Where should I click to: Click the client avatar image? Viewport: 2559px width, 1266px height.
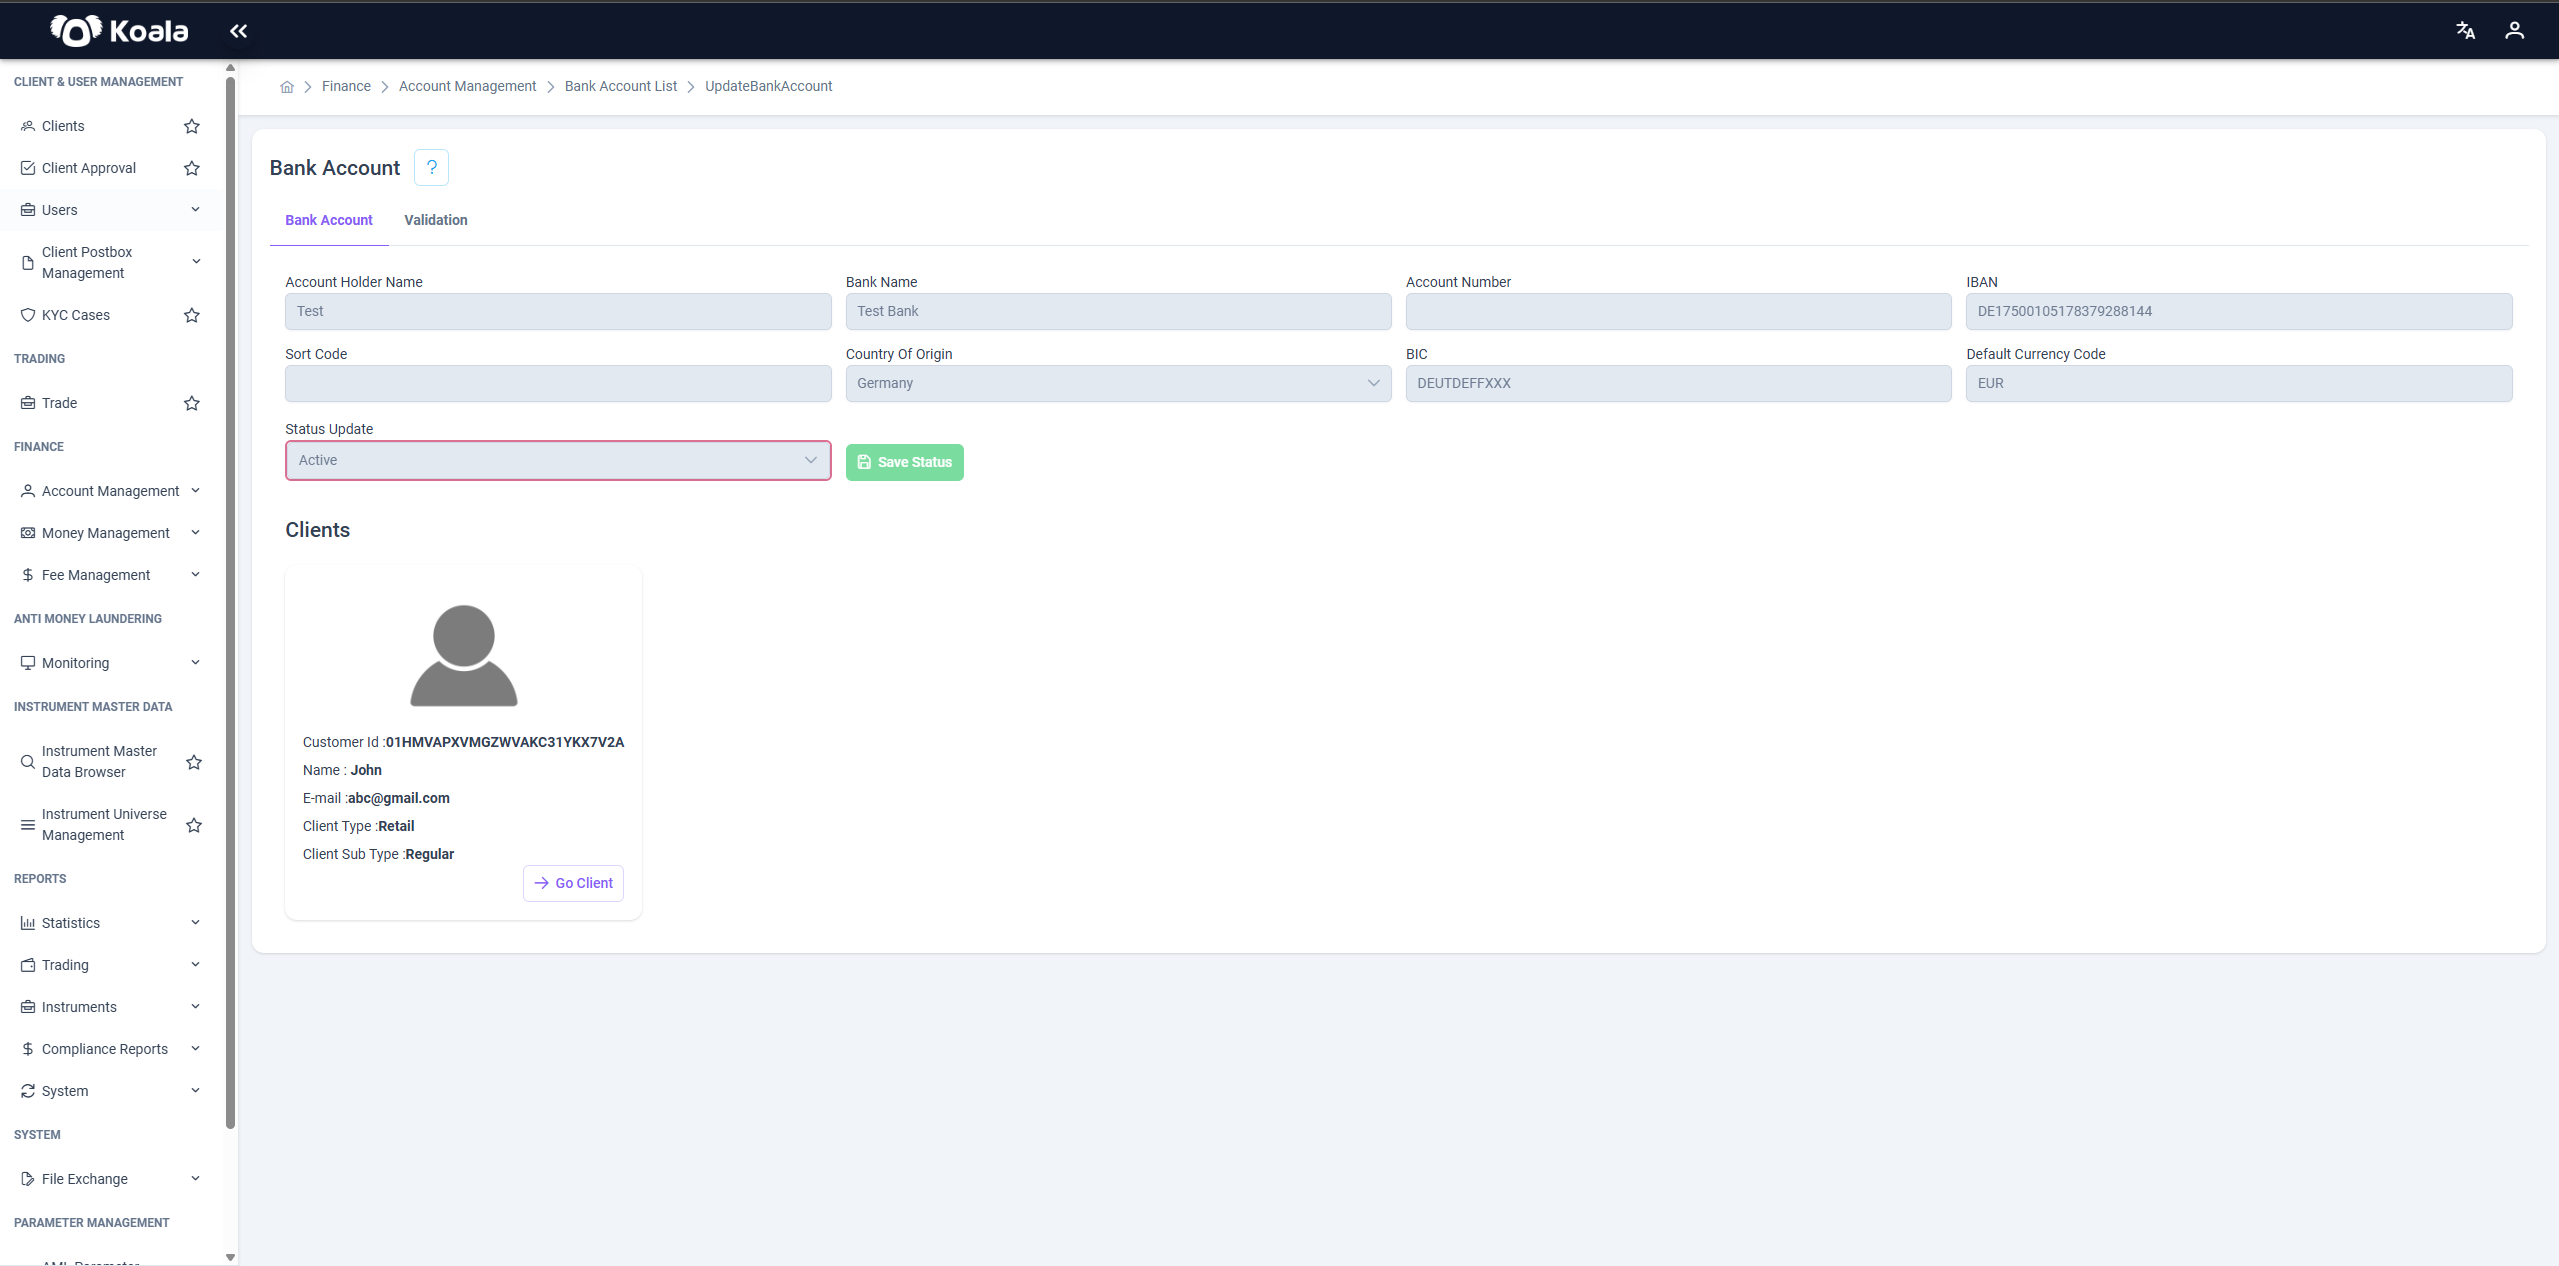pyautogui.click(x=463, y=655)
